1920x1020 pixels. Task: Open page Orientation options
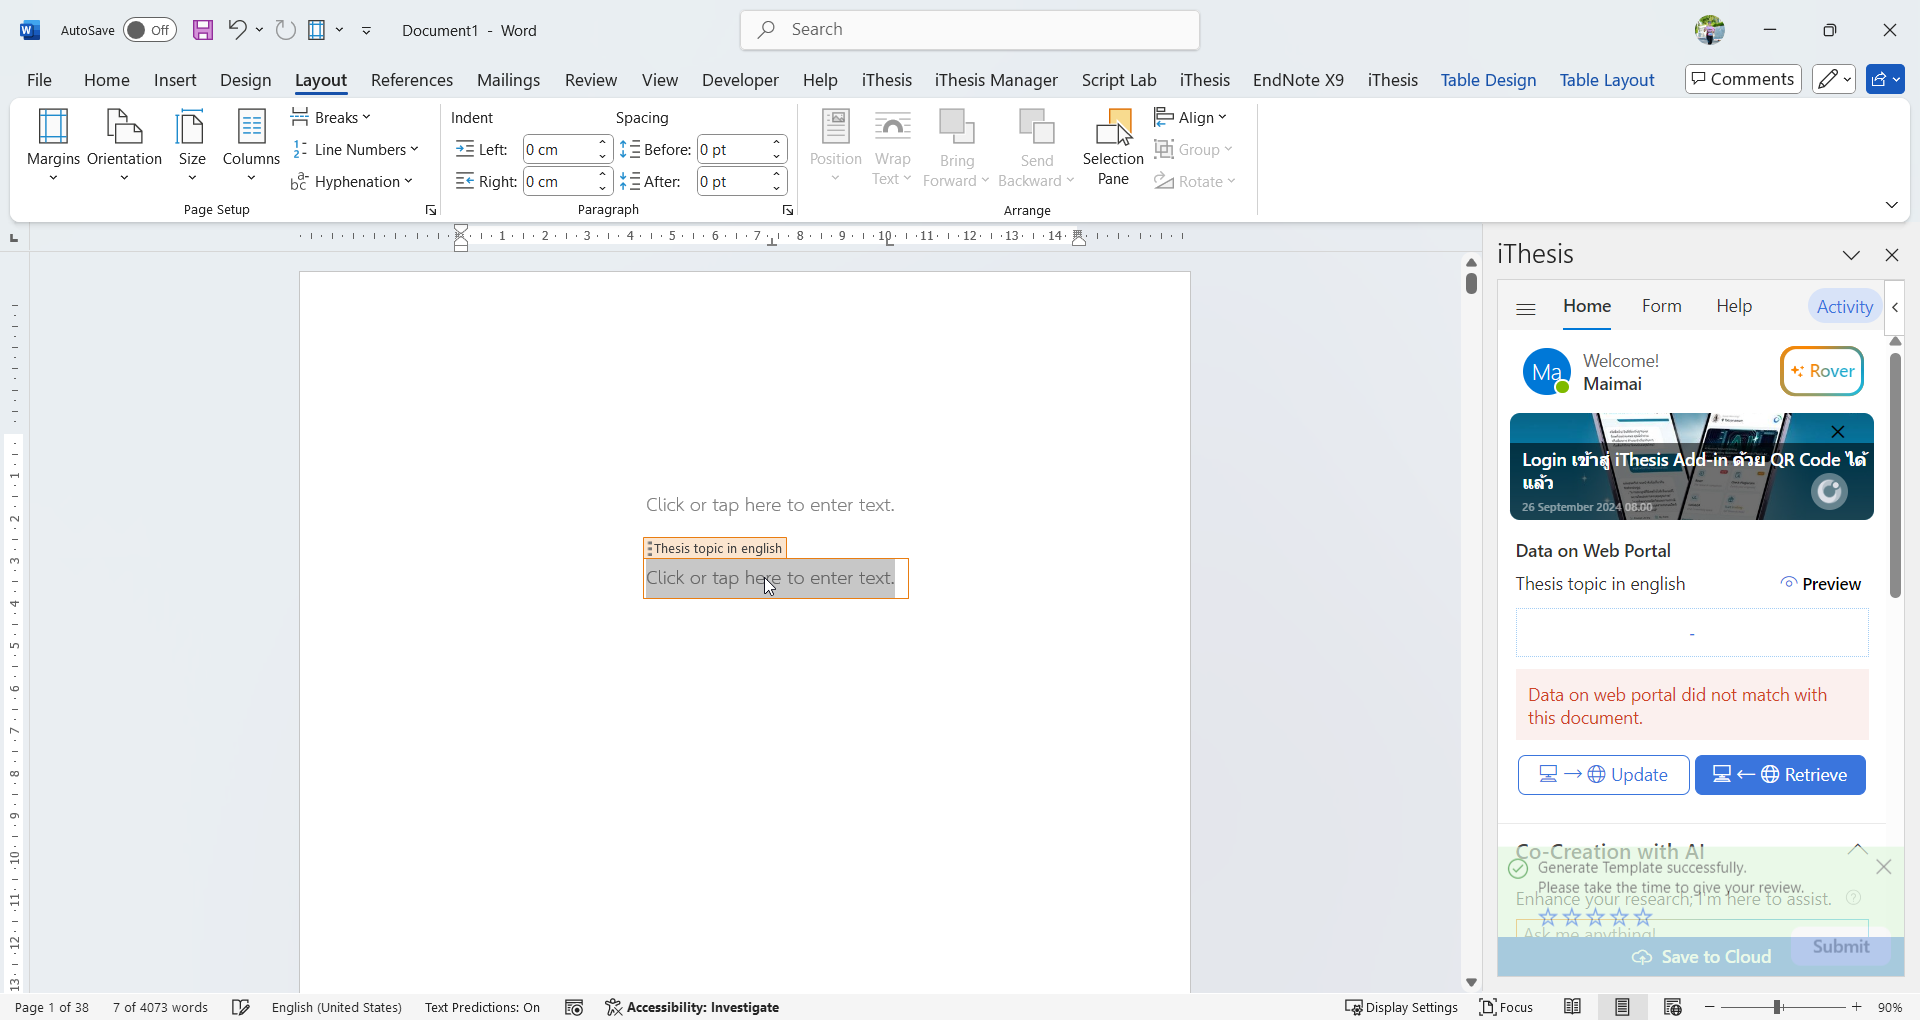point(124,146)
